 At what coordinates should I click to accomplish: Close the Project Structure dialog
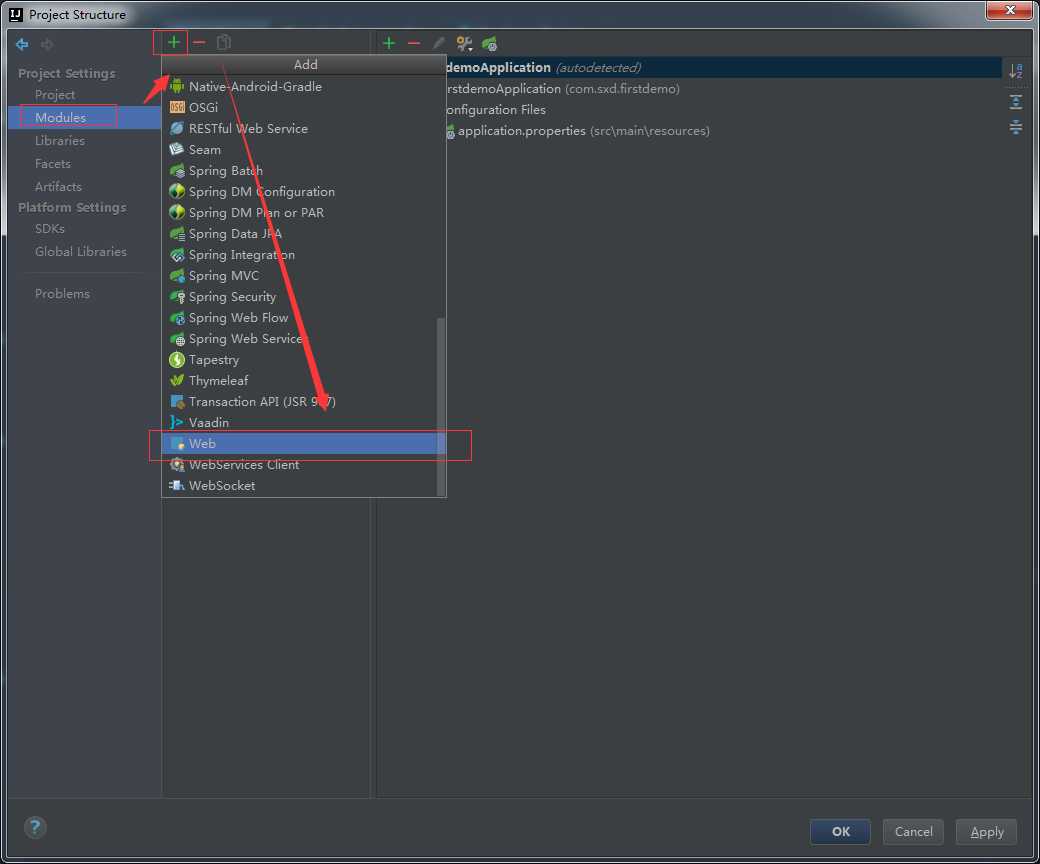[1009, 10]
